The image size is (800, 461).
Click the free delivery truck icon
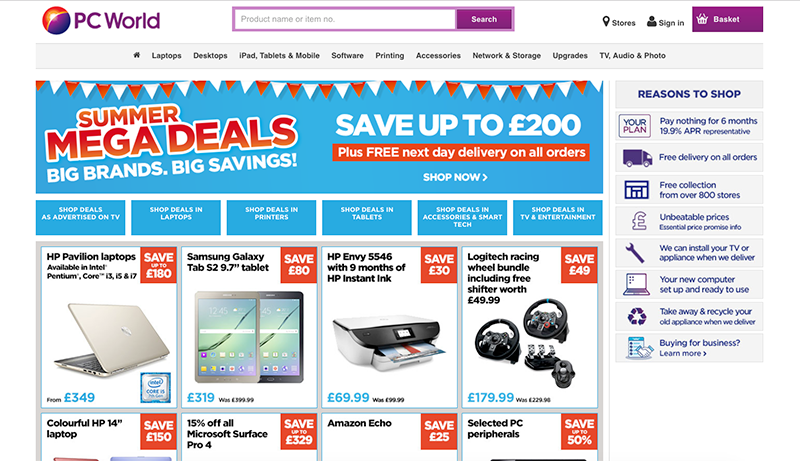(x=637, y=158)
